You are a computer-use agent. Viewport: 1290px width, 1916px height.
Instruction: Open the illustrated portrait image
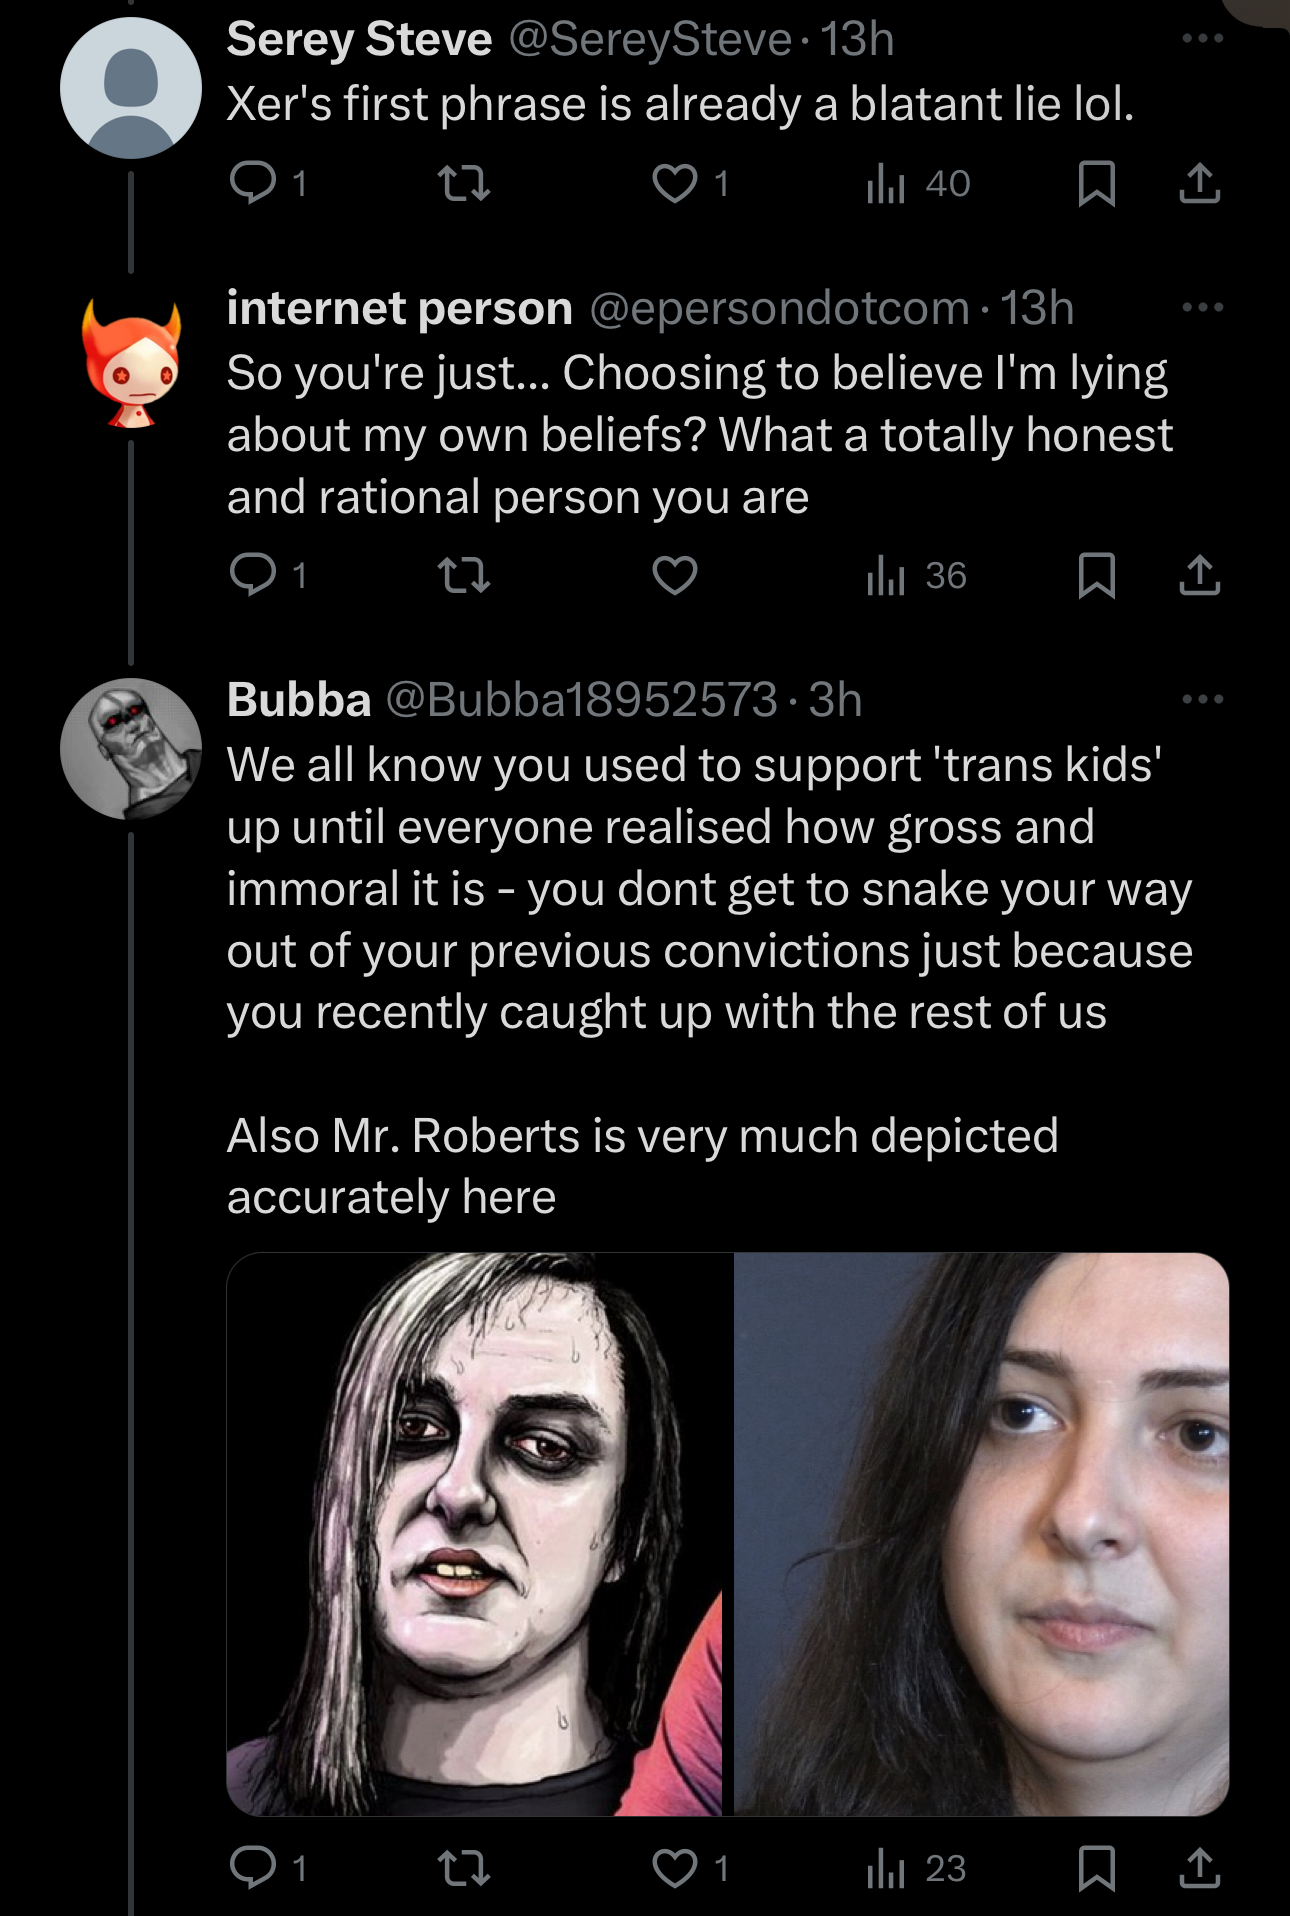click(x=475, y=1534)
